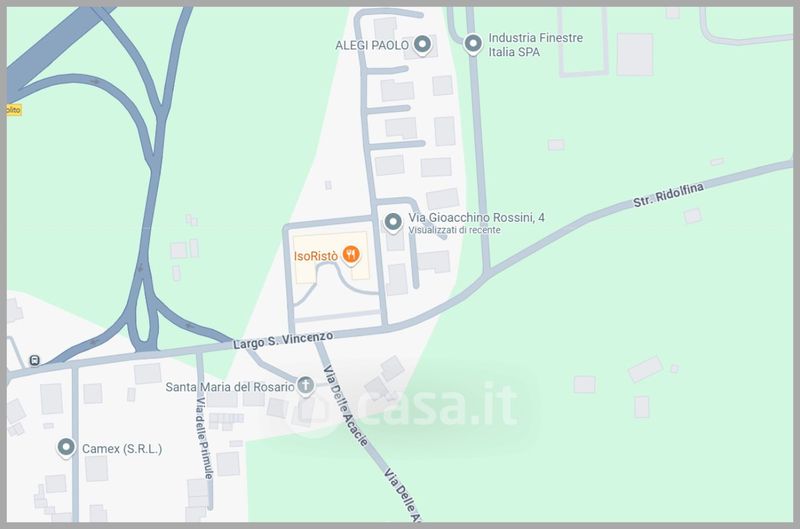Click the Visualizzati di recente subtitle
Viewport: 800px width, 529px height.
[454, 230]
